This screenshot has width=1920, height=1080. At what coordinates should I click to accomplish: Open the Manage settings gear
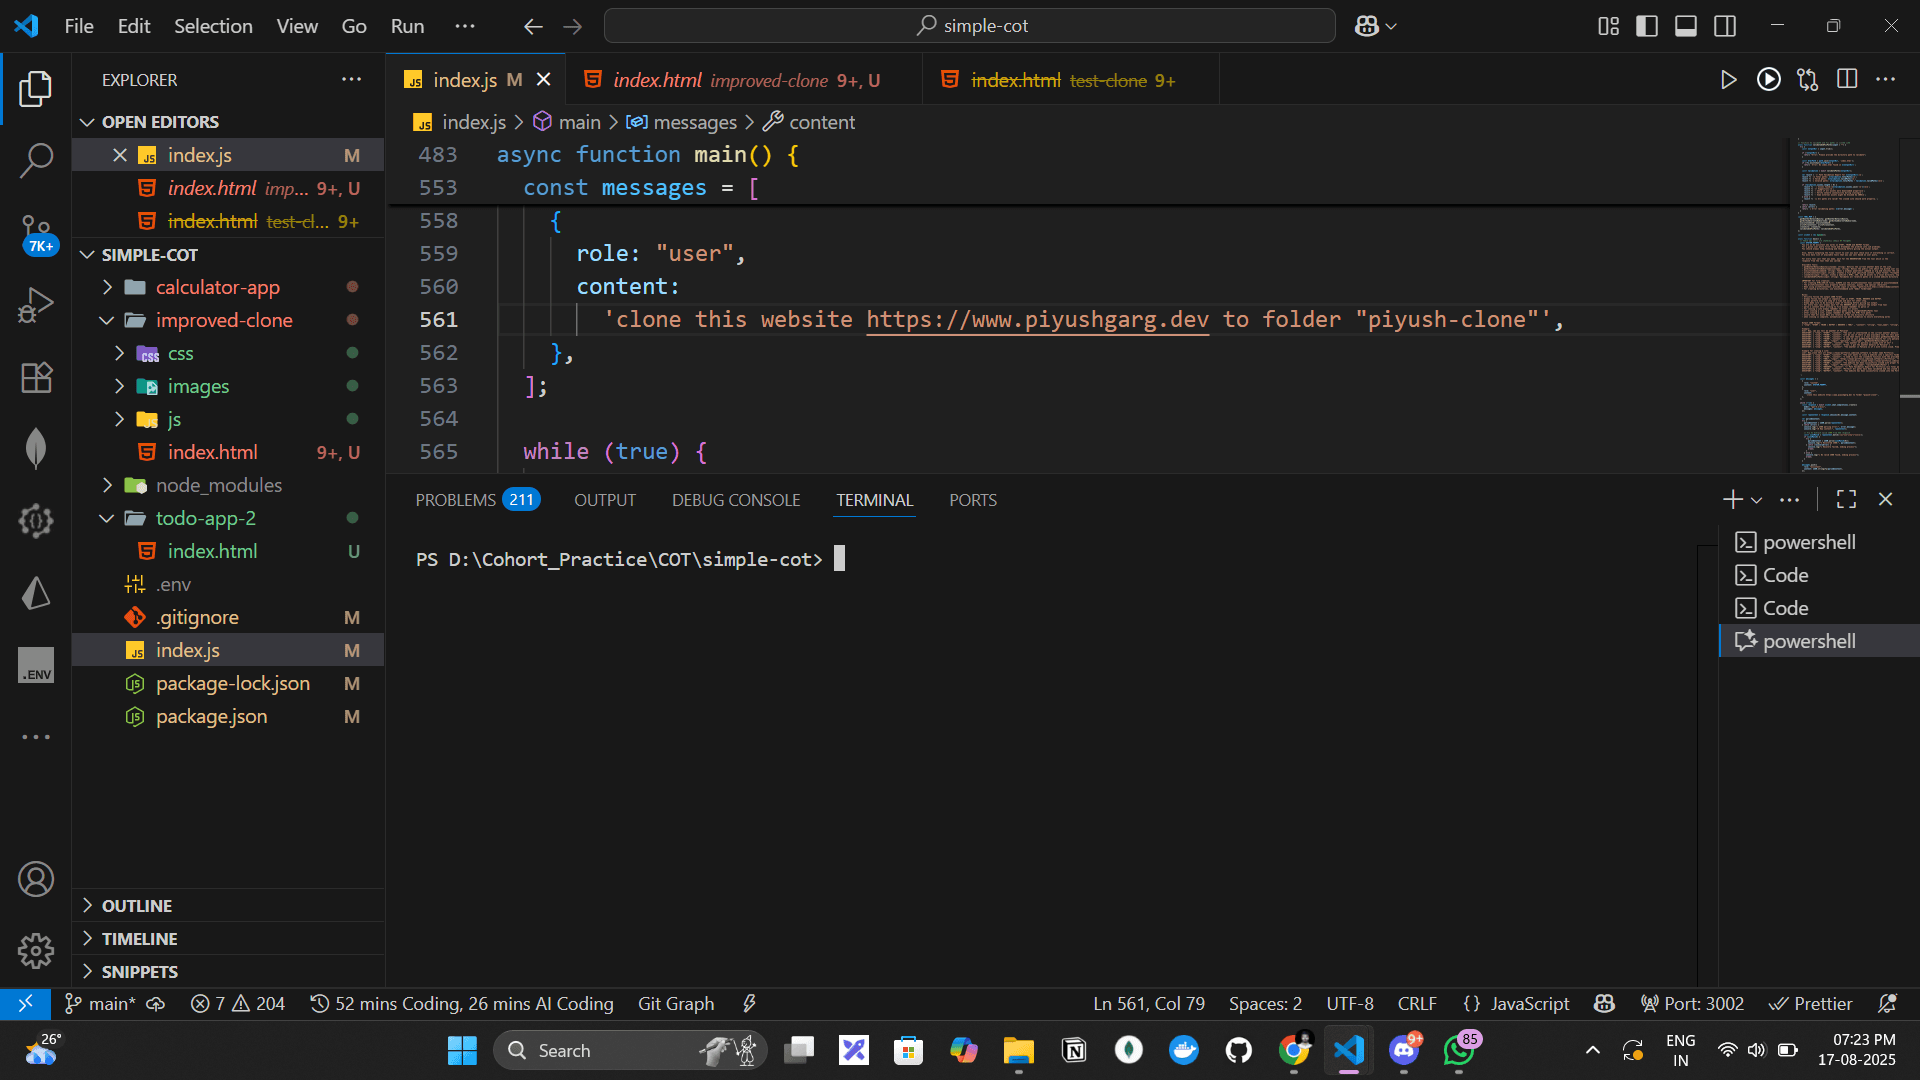point(36,951)
